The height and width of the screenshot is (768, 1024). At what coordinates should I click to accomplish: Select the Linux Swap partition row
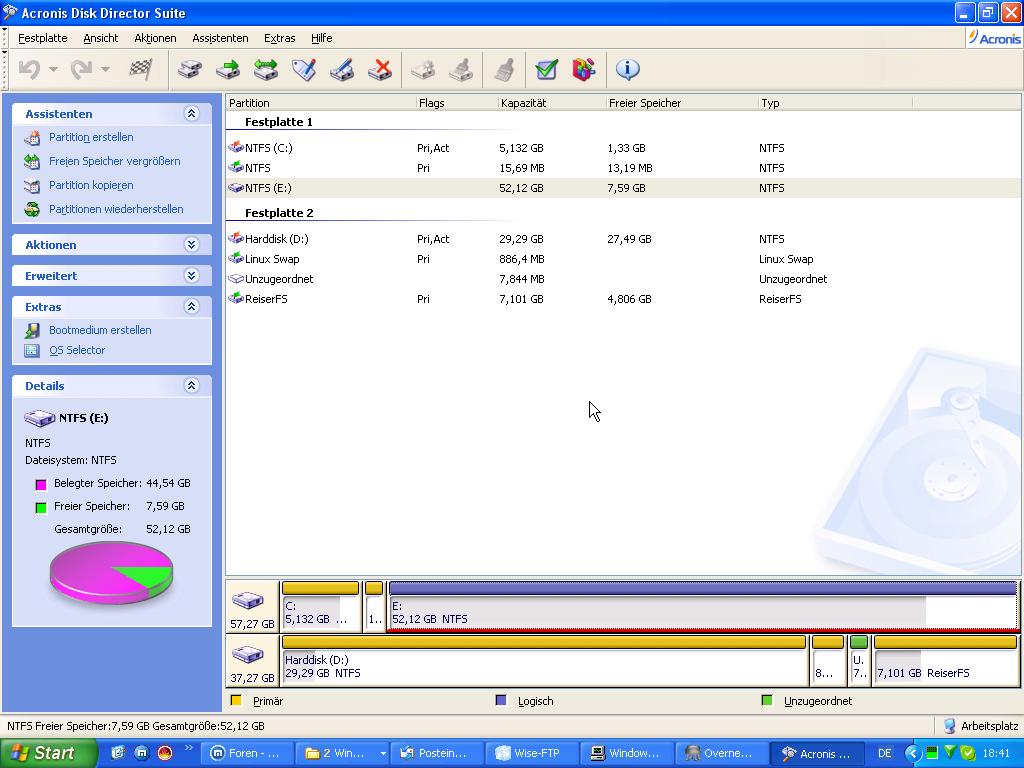pyautogui.click(x=624, y=259)
